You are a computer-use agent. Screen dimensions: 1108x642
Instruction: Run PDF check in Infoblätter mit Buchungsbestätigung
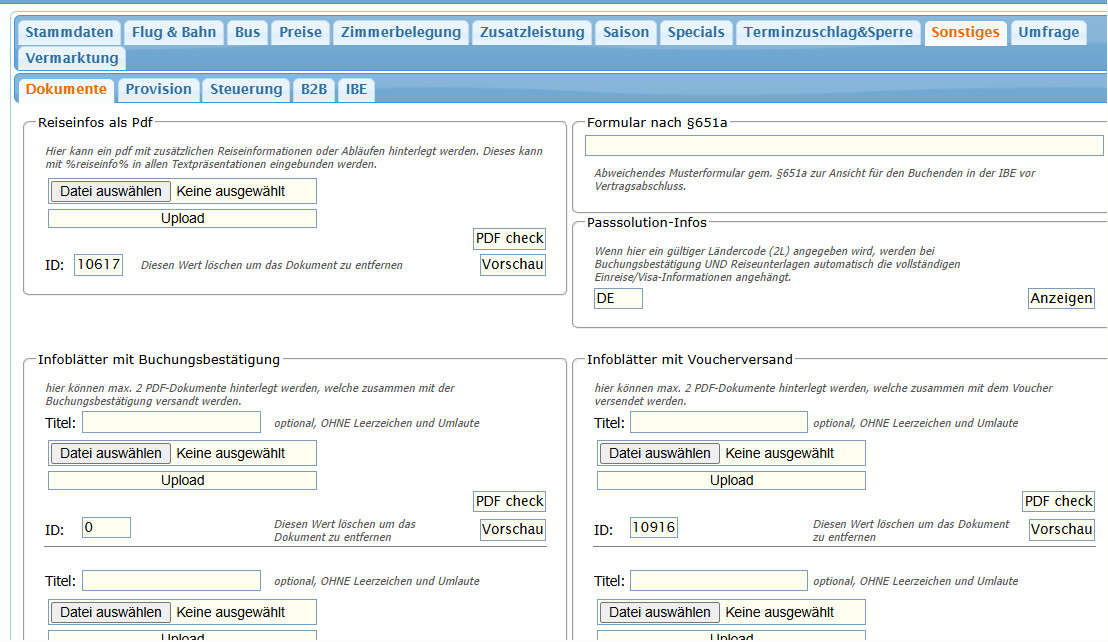pyautogui.click(x=509, y=501)
